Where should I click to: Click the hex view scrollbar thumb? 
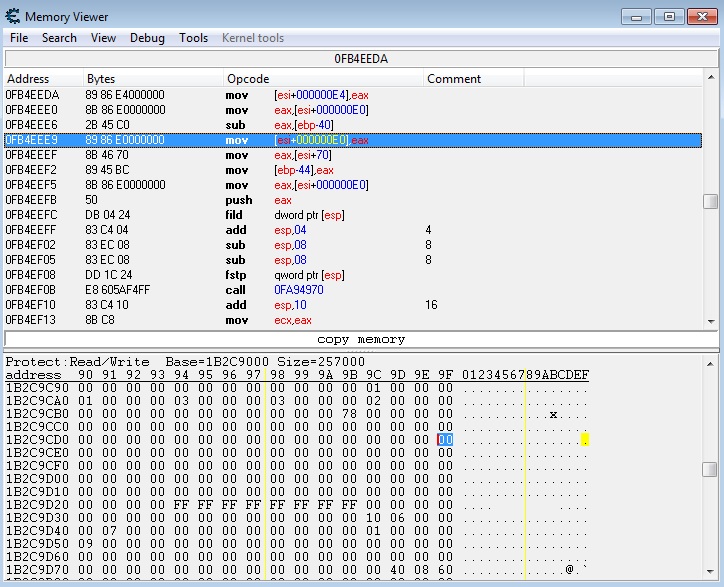tap(710, 469)
